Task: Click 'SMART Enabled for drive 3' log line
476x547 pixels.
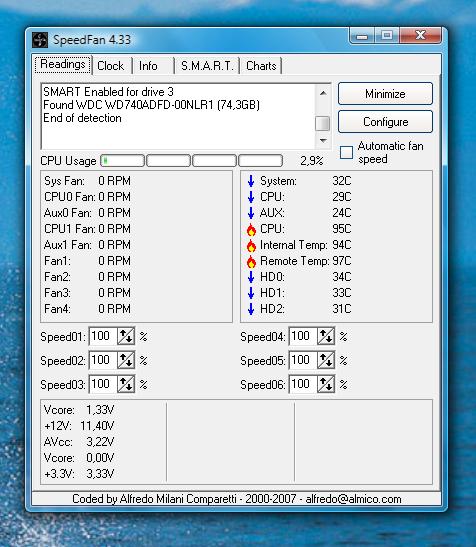Action: [x=108, y=92]
